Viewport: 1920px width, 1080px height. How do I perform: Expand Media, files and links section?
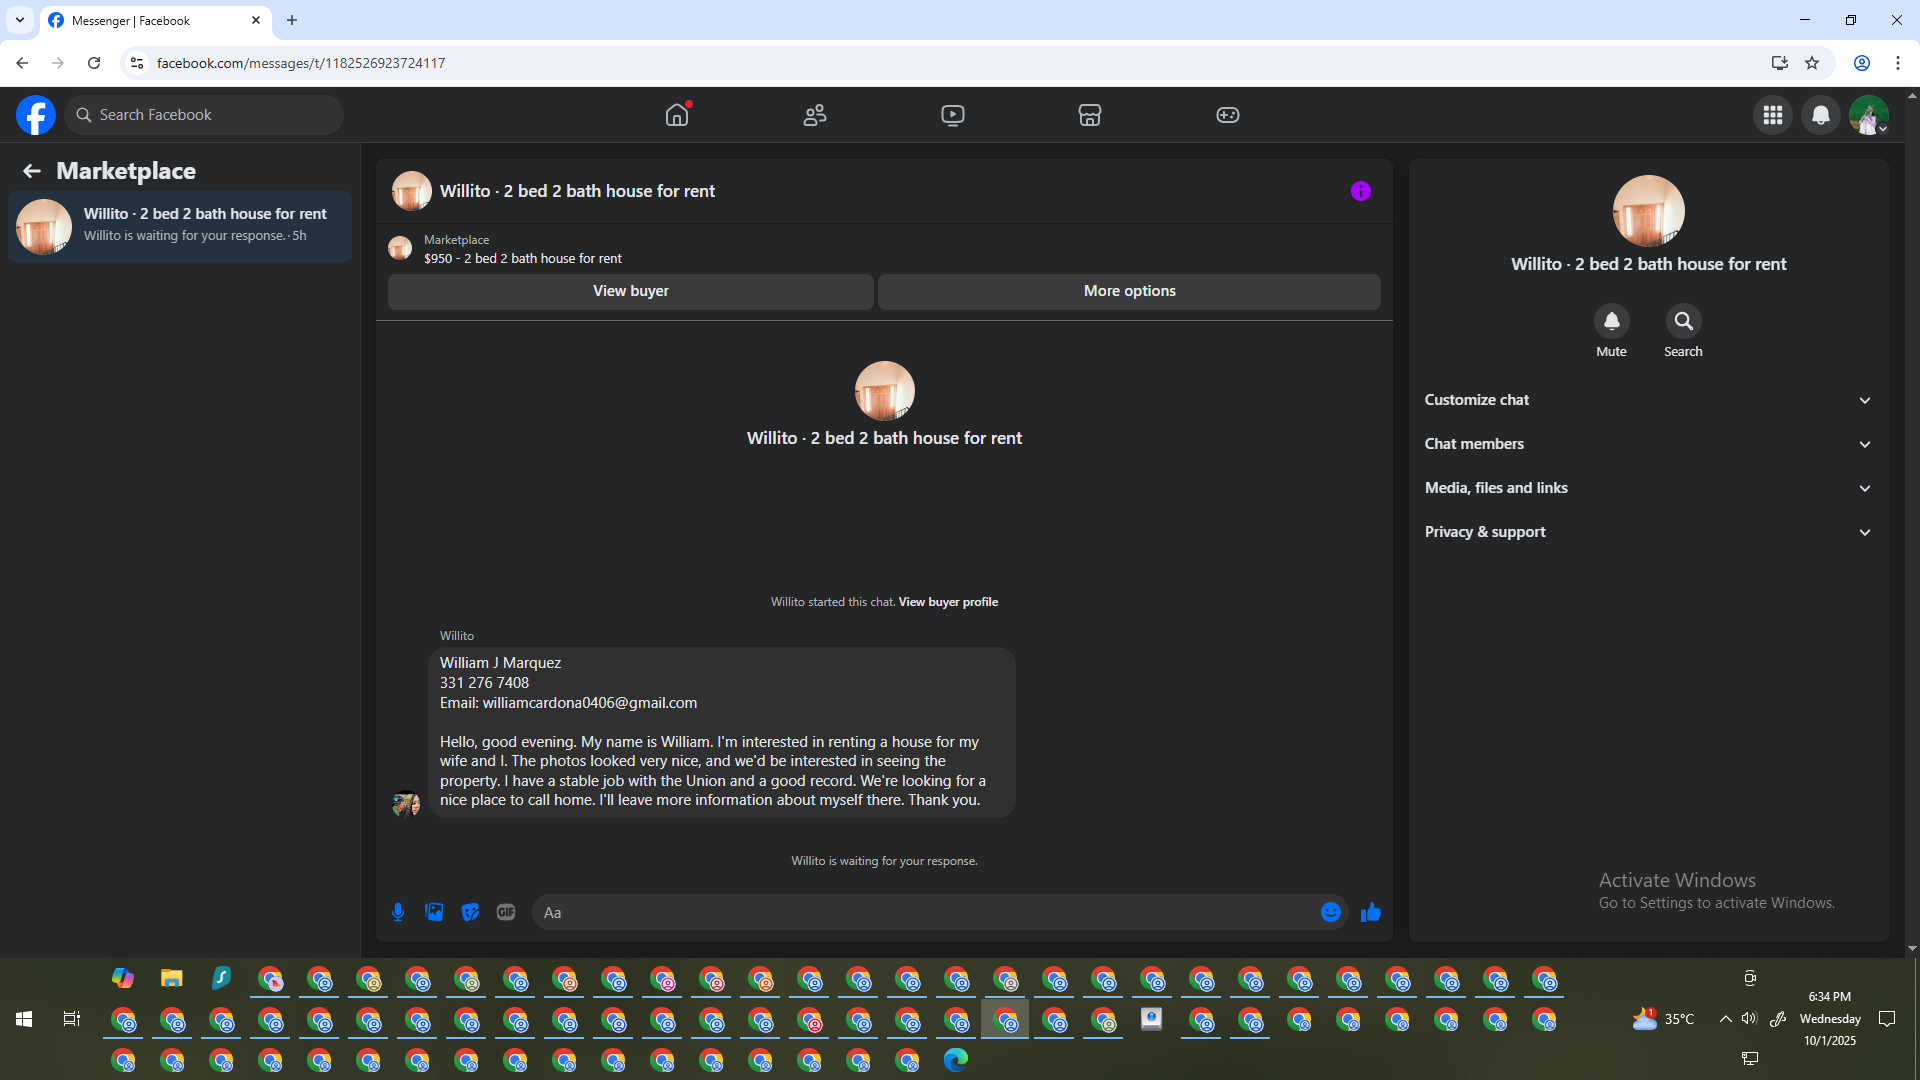tap(1648, 488)
